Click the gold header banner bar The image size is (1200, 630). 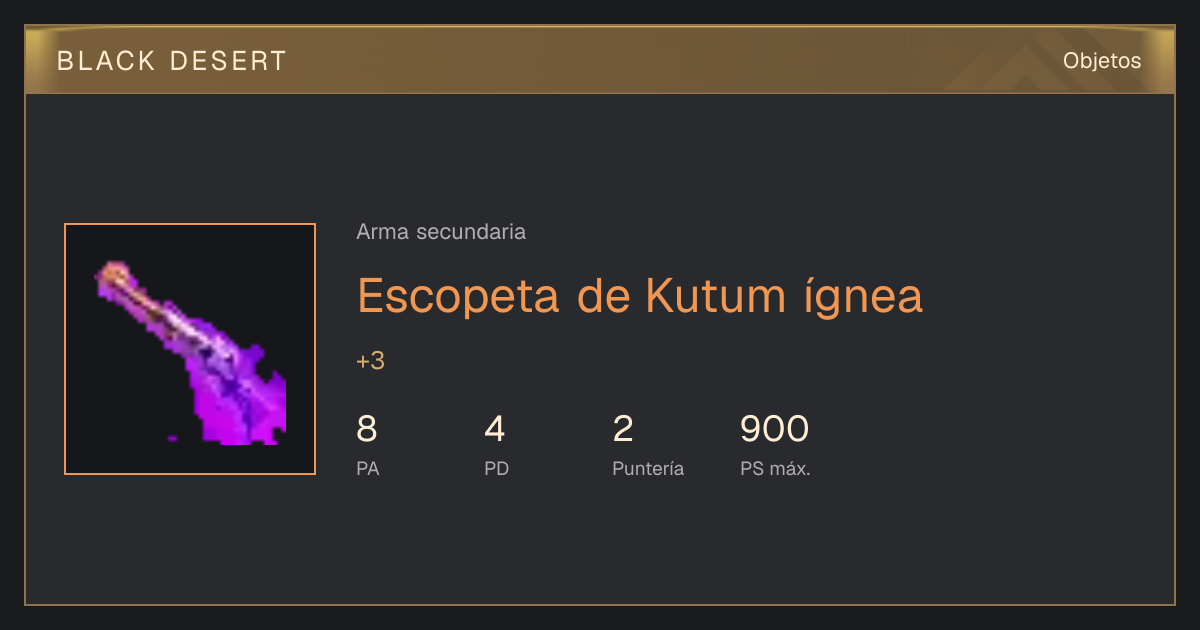600,60
